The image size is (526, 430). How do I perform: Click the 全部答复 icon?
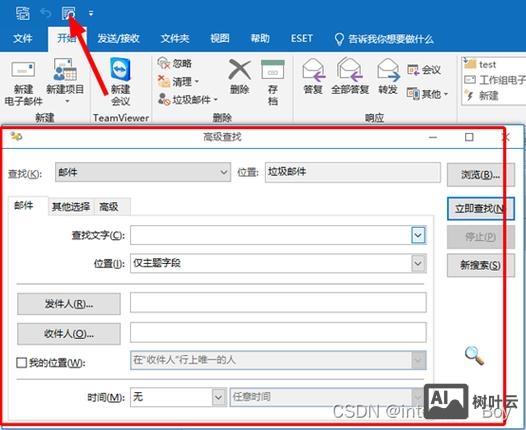(x=350, y=70)
